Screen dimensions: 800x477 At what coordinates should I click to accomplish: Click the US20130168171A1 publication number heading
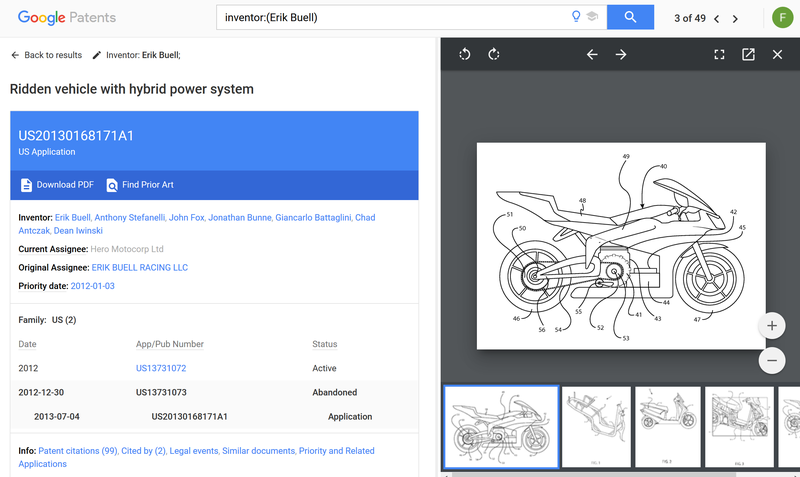coord(76,136)
